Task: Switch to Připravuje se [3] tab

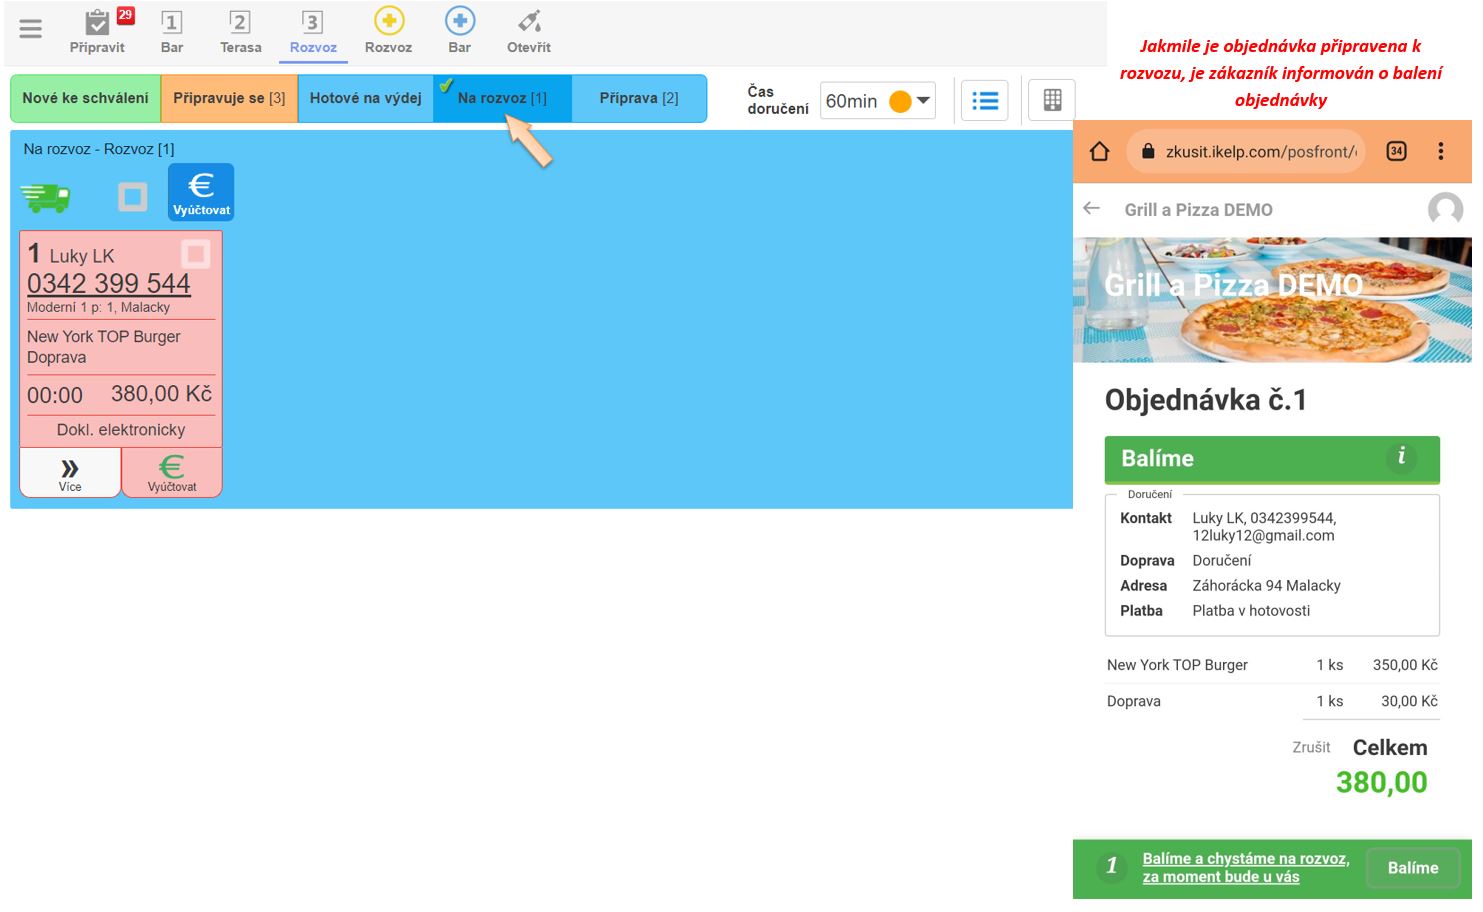Action: [229, 98]
